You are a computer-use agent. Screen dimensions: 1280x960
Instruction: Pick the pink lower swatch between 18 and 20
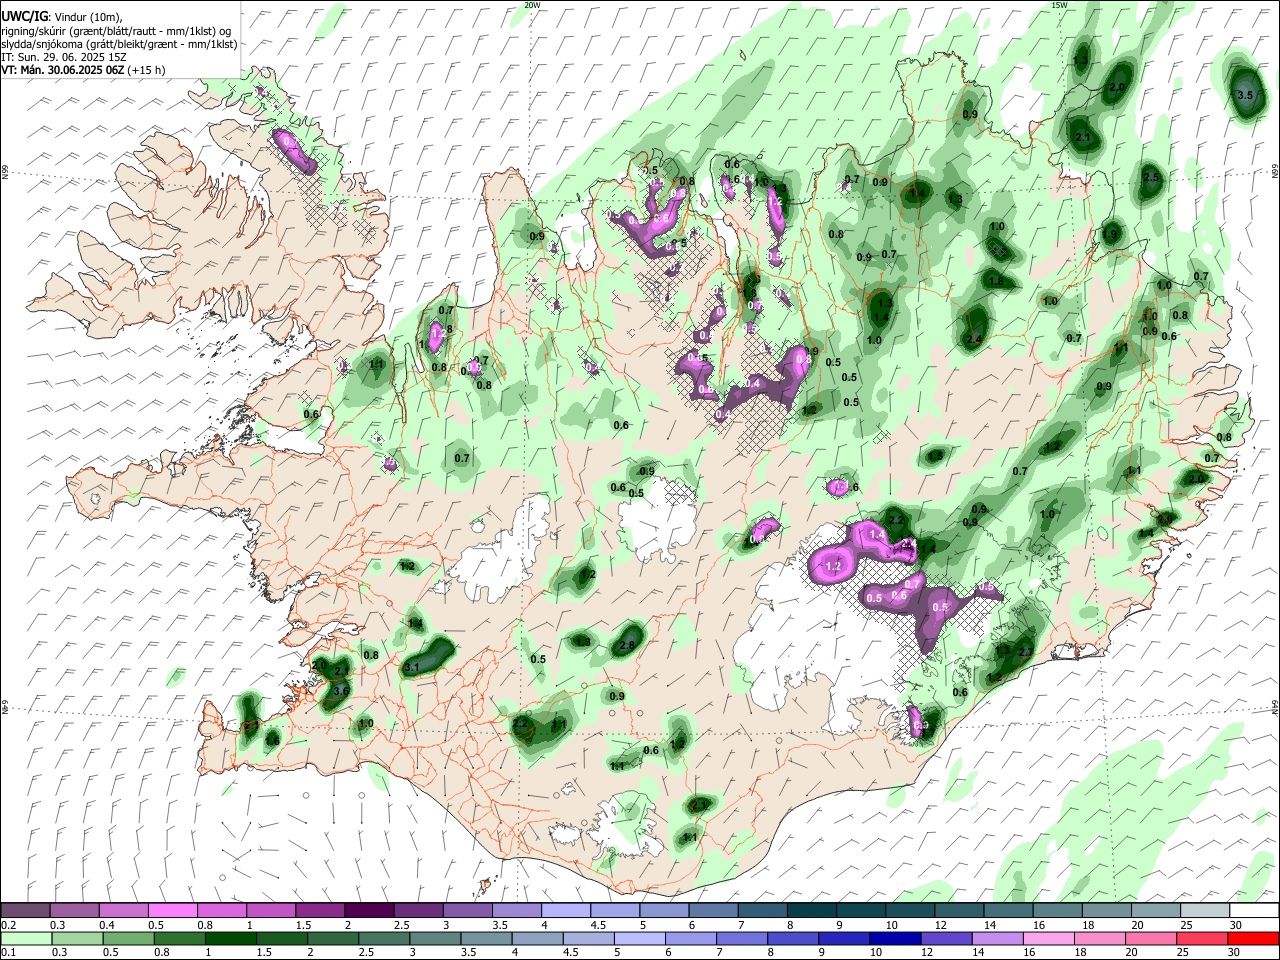point(1098,939)
